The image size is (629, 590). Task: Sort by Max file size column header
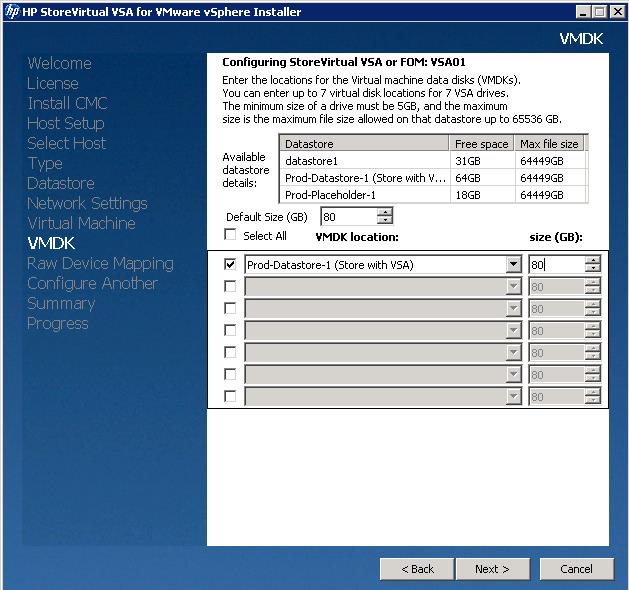[549, 144]
